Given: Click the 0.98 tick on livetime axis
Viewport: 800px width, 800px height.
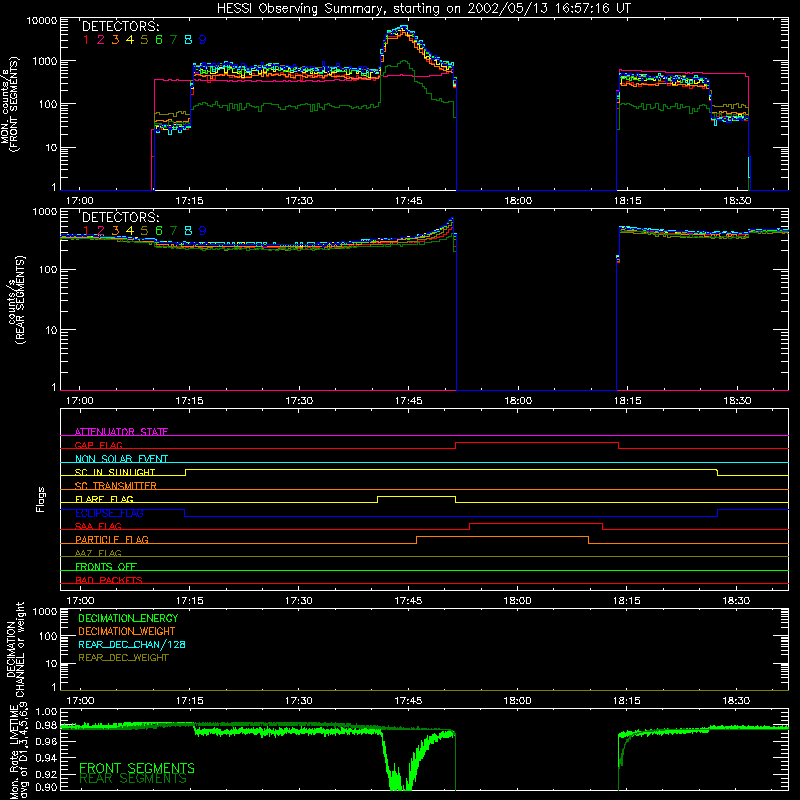Looking at the screenshot, I should [x=46, y=726].
